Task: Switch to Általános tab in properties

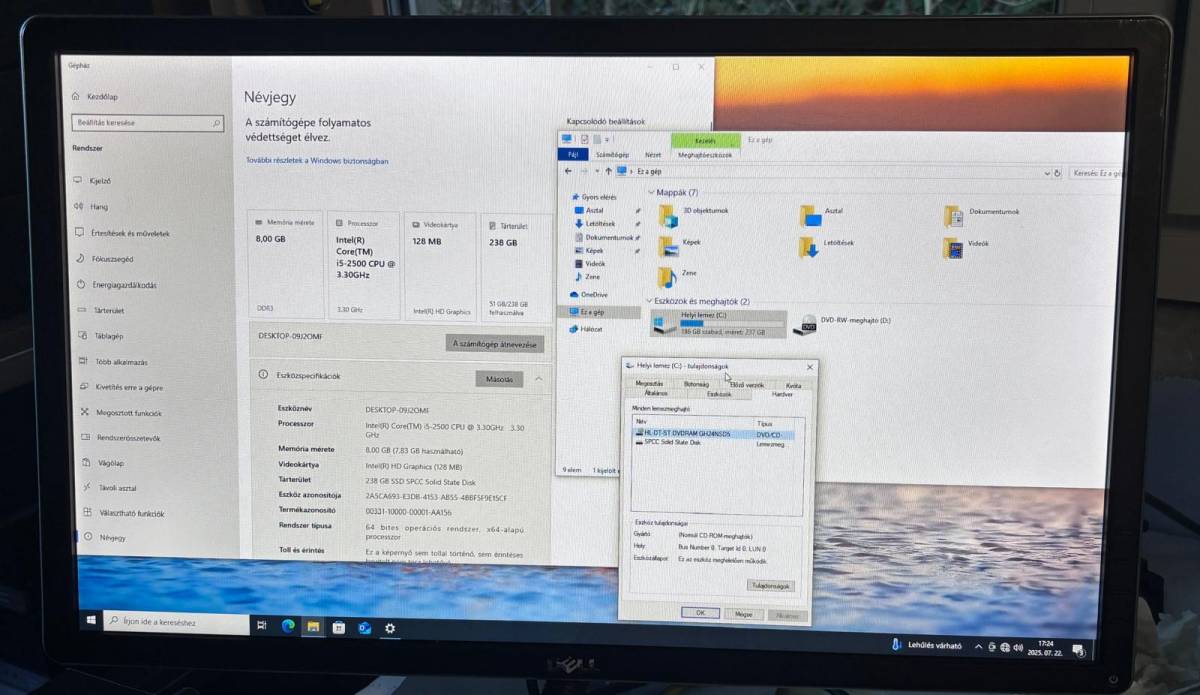Action: (656, 393)
